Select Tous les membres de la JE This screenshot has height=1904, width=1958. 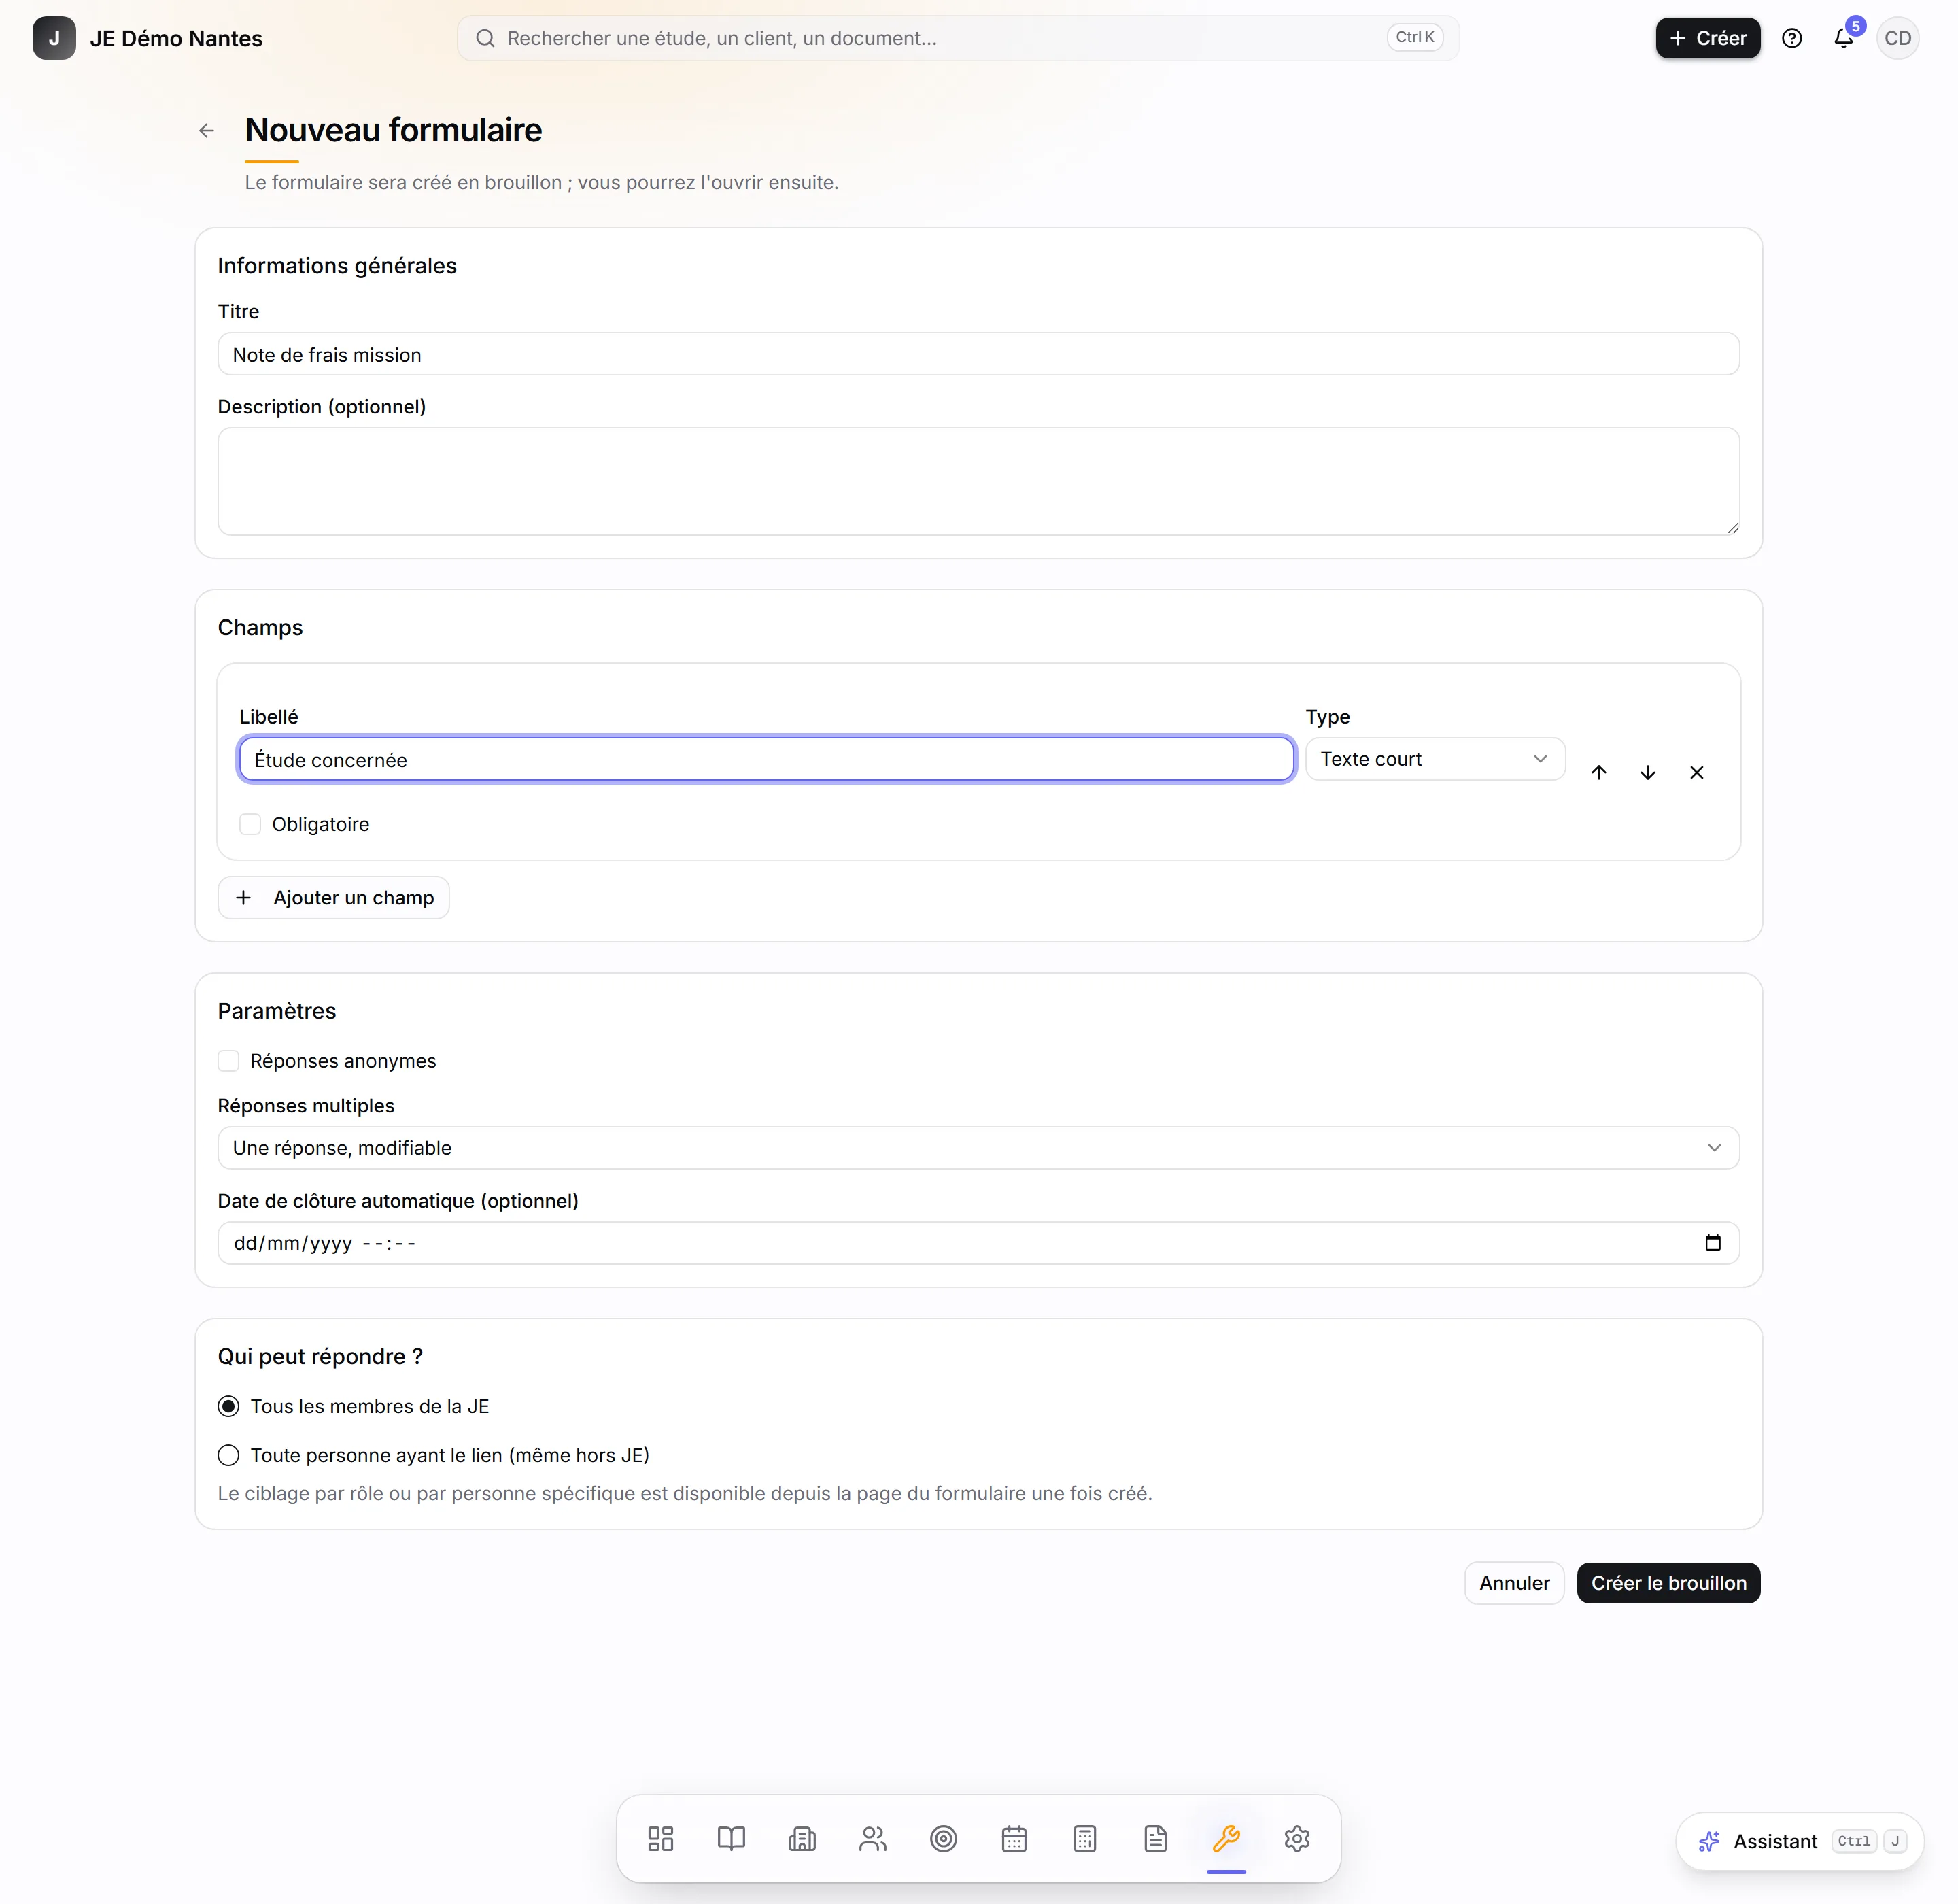click(x=228, y=1406)
